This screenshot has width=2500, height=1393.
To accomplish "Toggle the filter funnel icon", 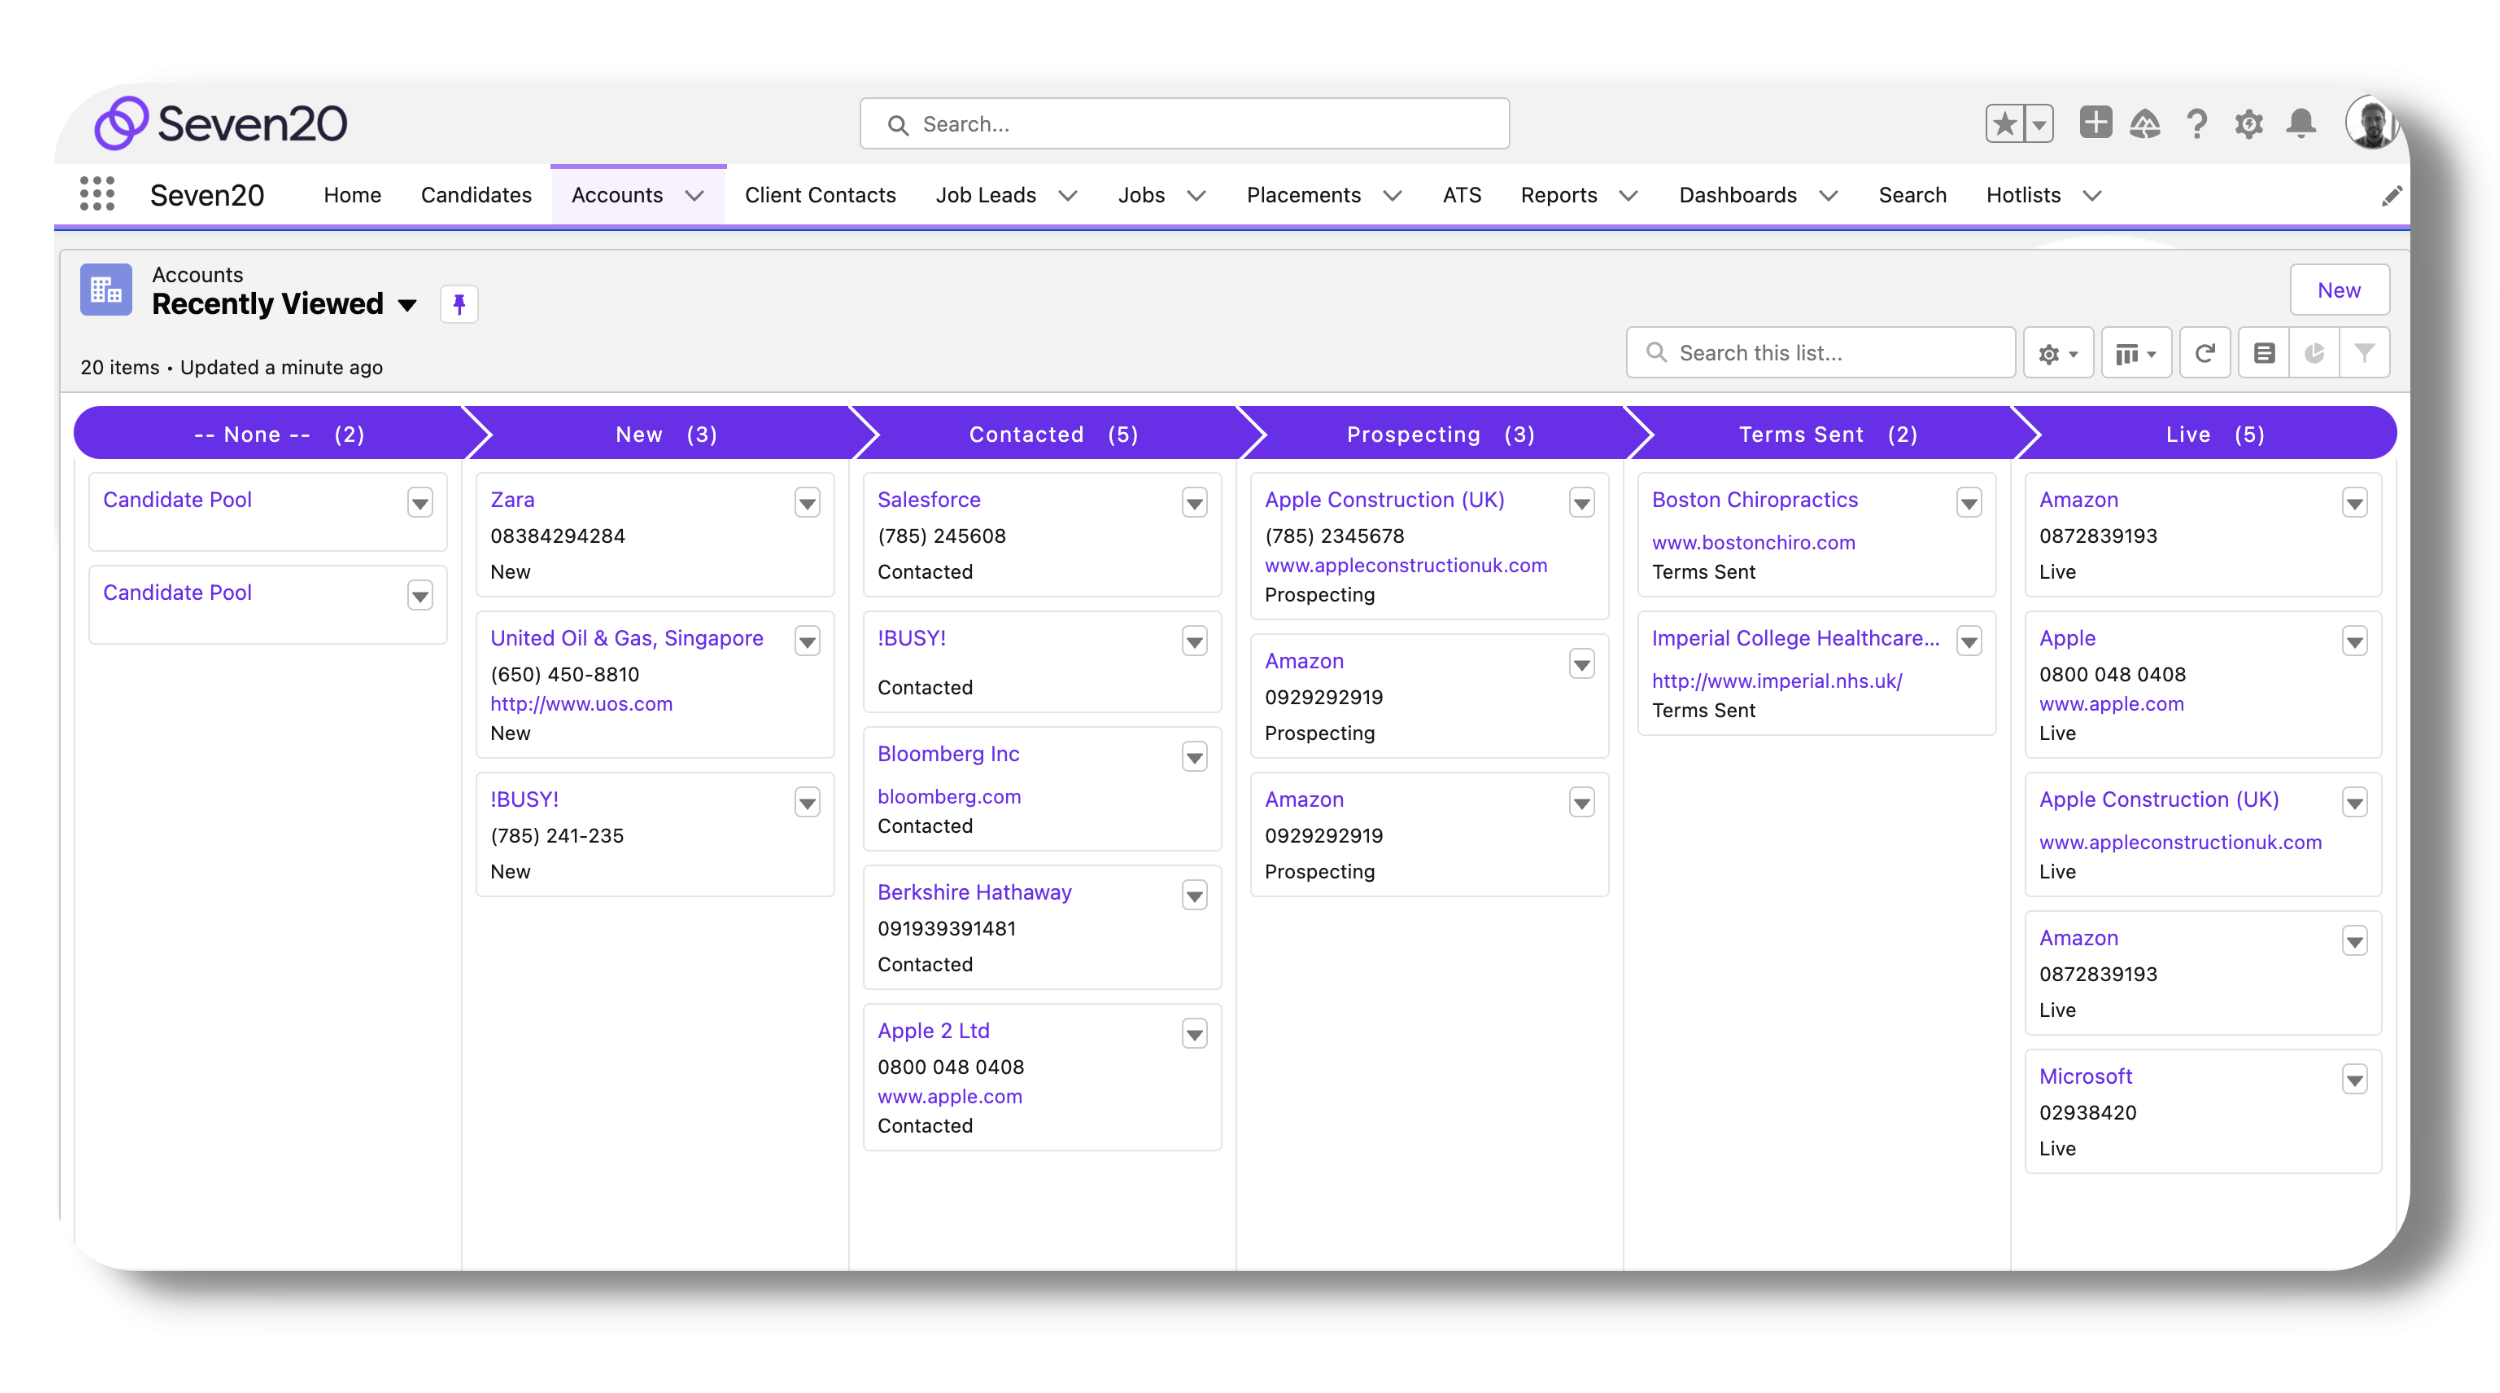I will coord(2364,353).
